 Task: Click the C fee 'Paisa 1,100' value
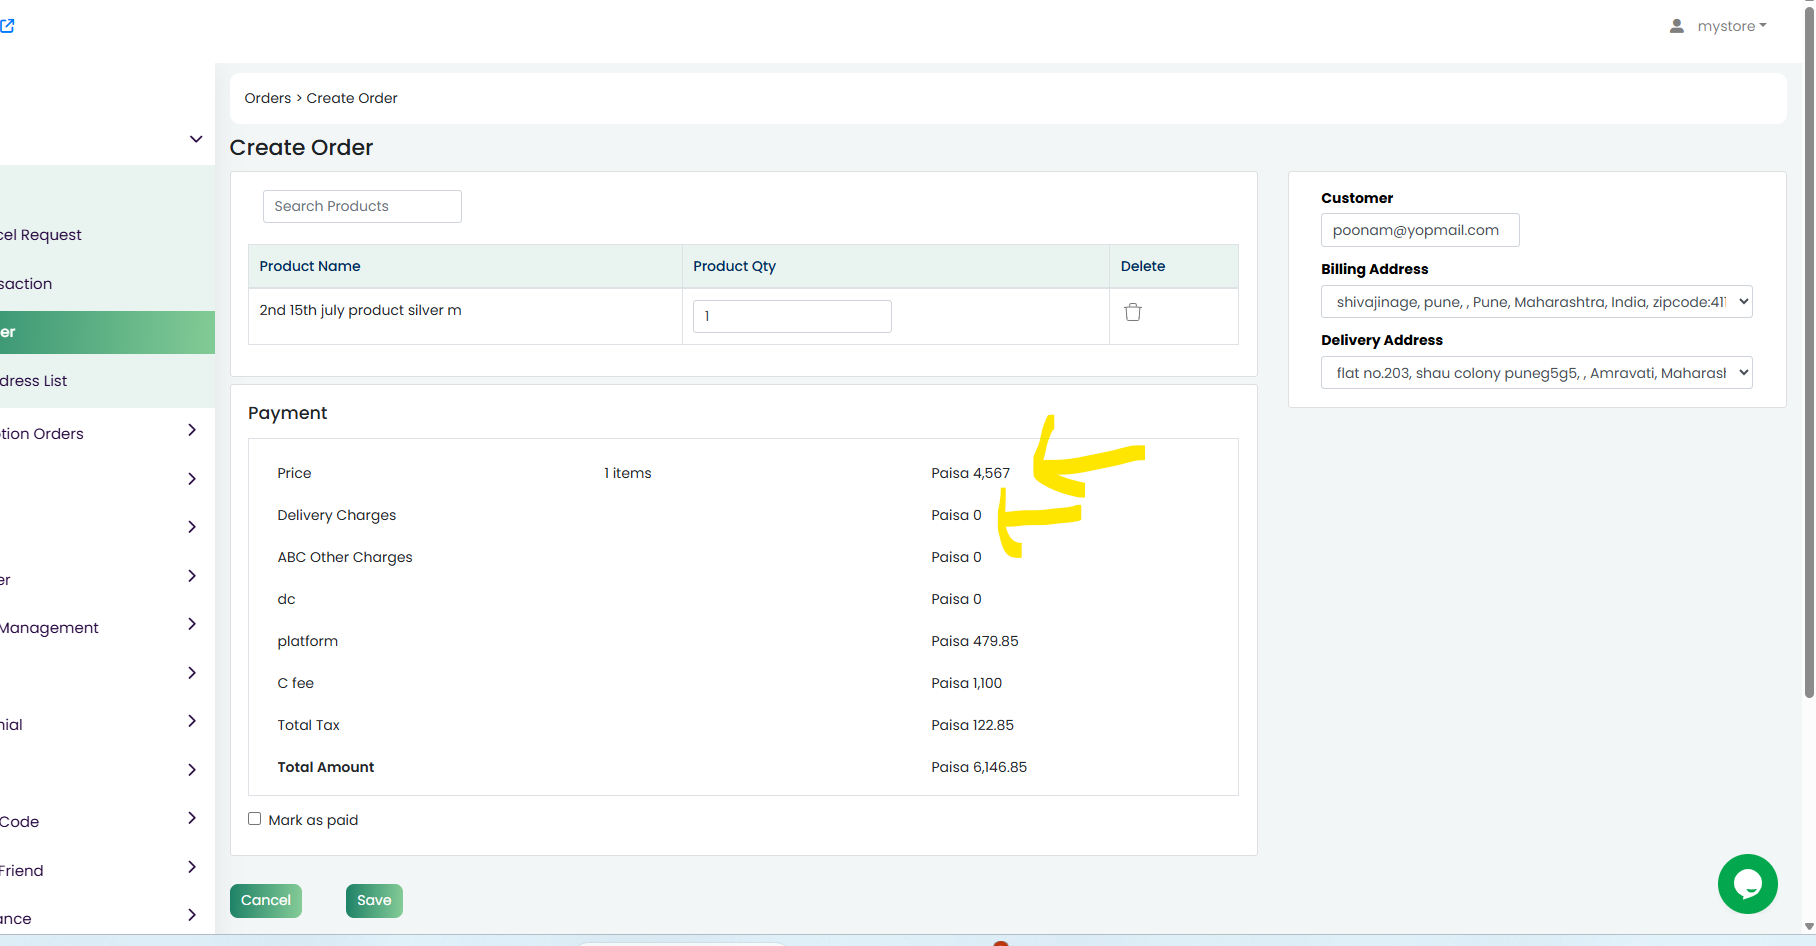click(x=966, y=683)
